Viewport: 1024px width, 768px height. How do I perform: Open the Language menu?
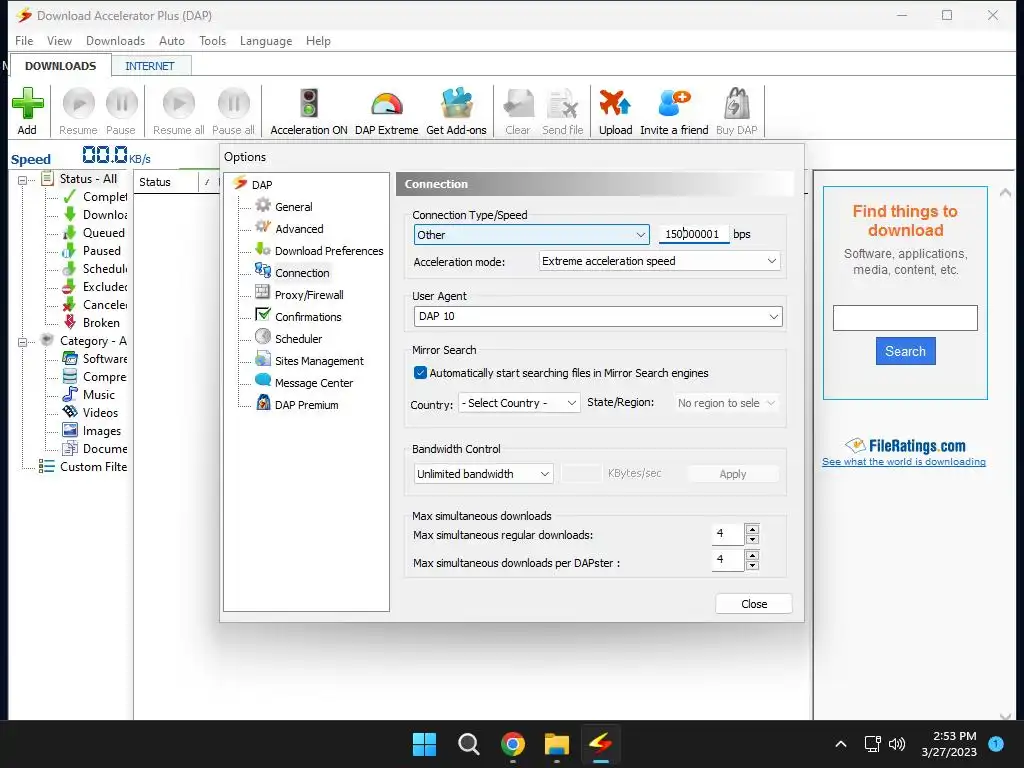pos(266,40)
